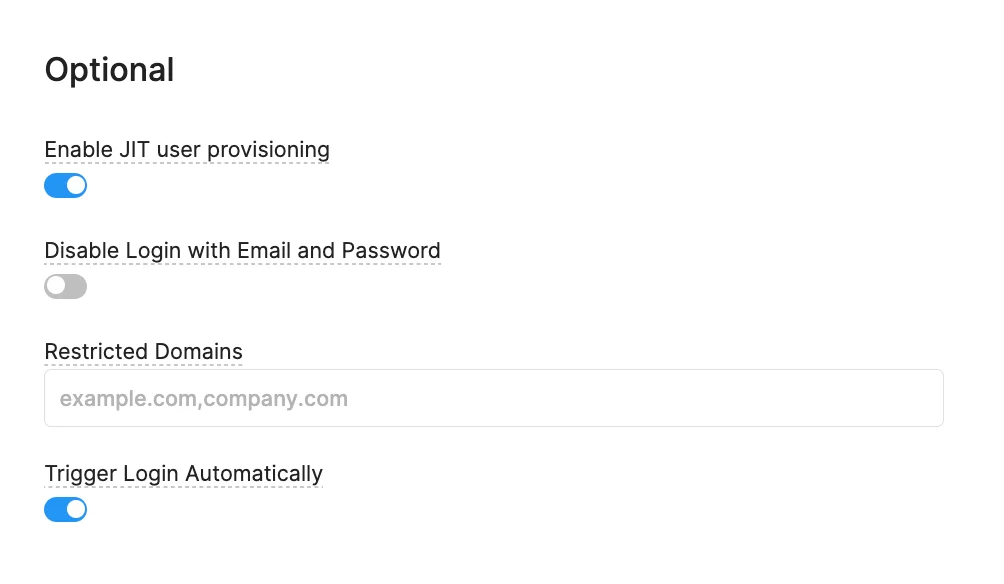The height and width of the screenshot is (584, 1004).
Task: Click the Optional section heading
Action: click(109, 69)
